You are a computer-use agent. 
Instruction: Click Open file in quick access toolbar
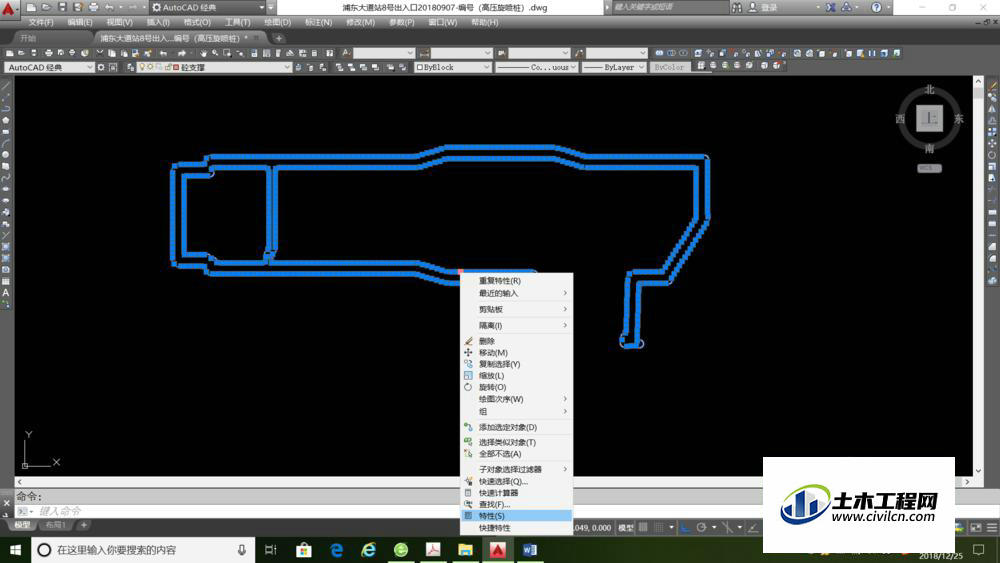pos(47,8)
